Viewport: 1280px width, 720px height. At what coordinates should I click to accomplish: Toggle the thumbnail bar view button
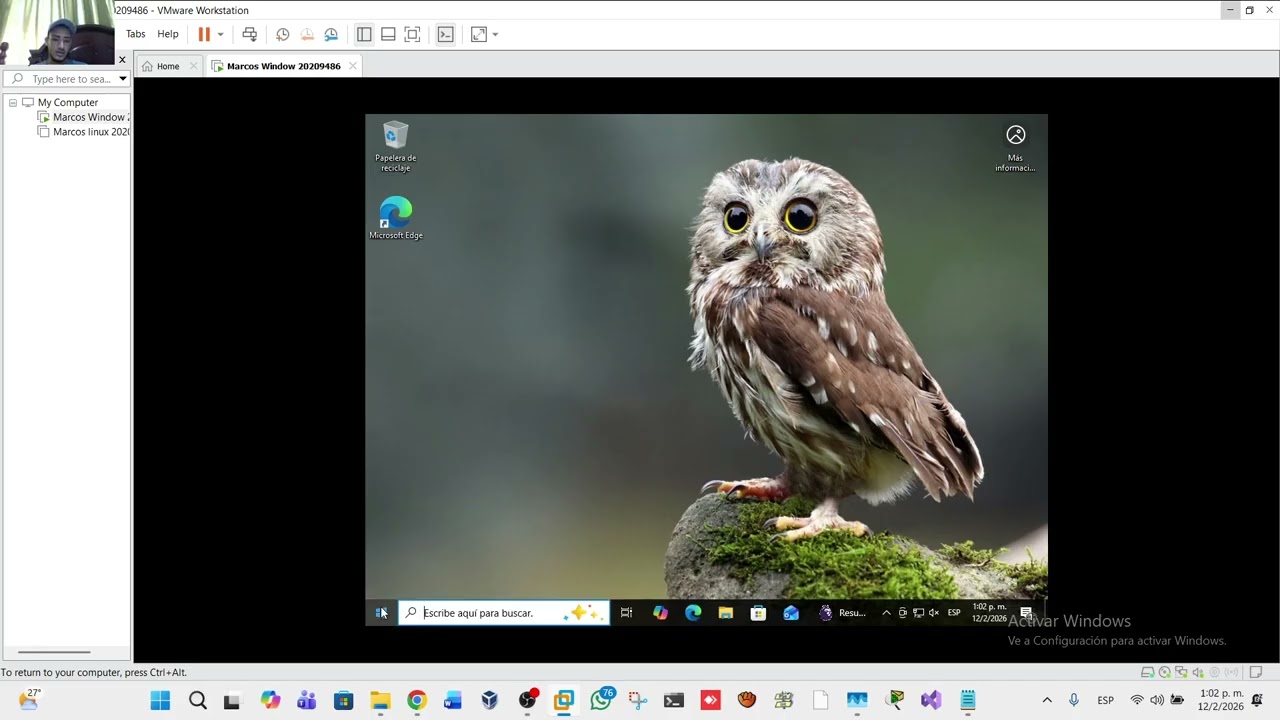pyautogui.click(x=388, y=34)
